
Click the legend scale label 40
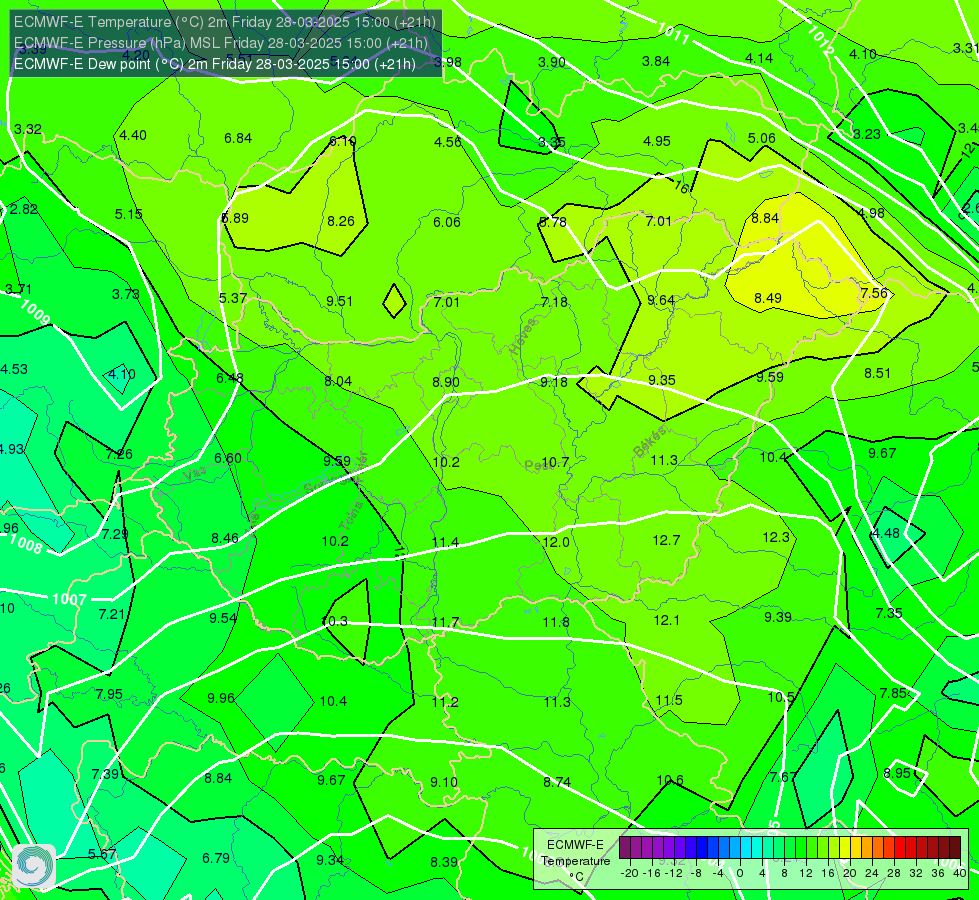(960, 873)
